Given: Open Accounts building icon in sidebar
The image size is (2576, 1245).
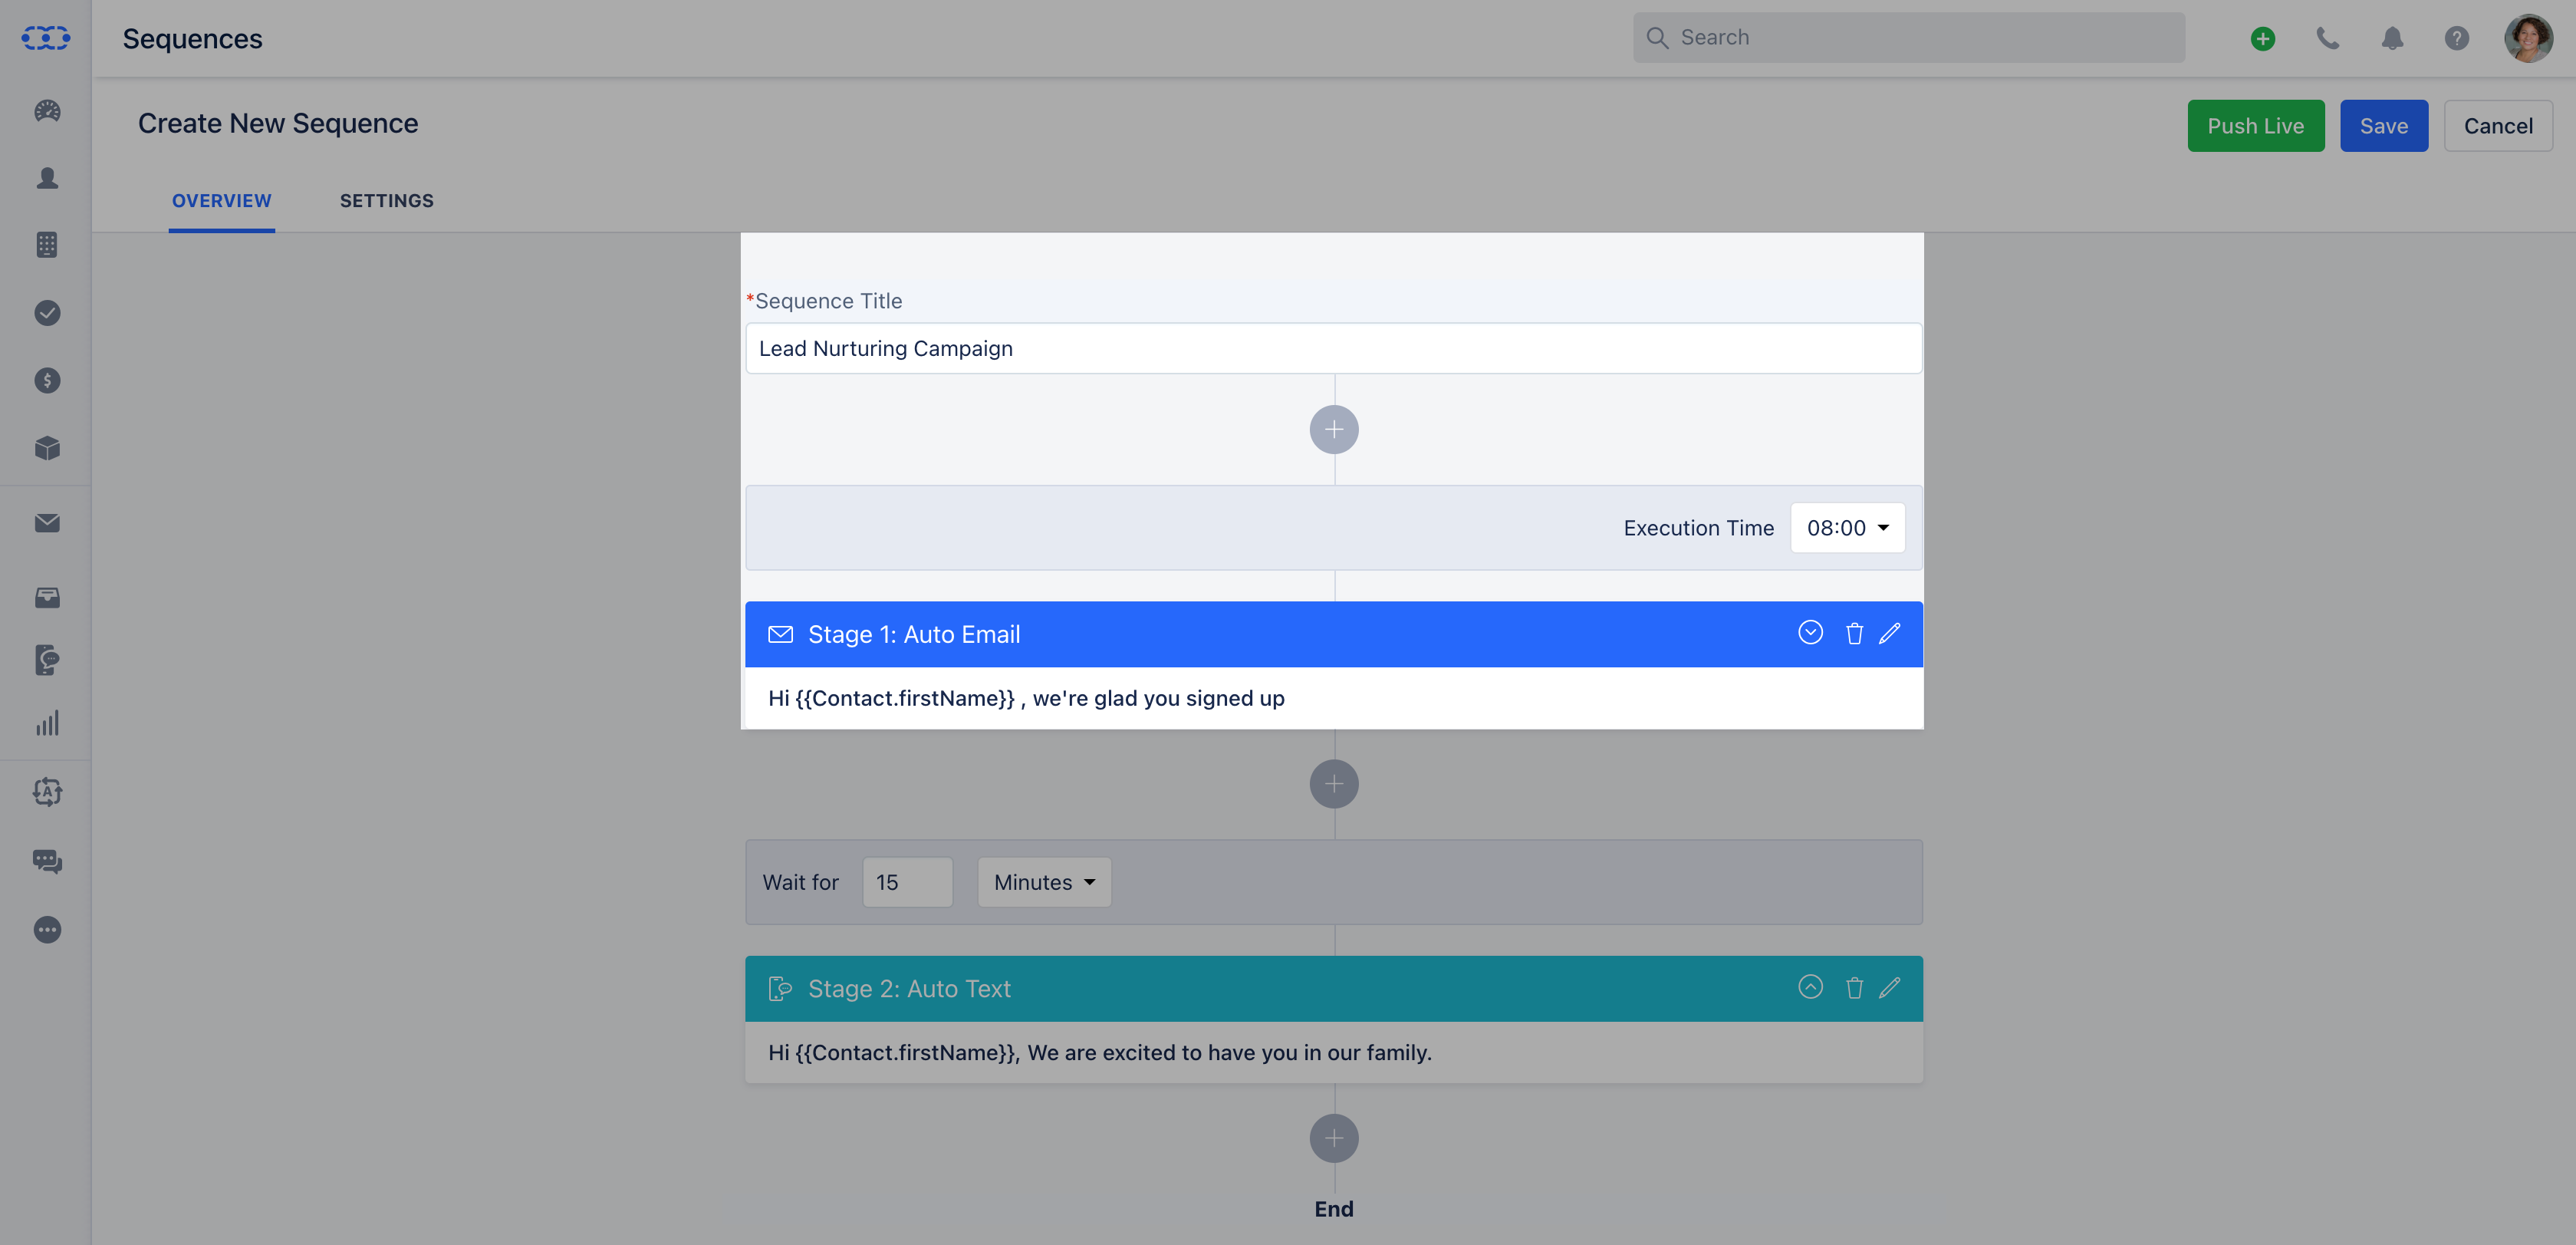Looking at the screenshot, I should click(47, 245).
